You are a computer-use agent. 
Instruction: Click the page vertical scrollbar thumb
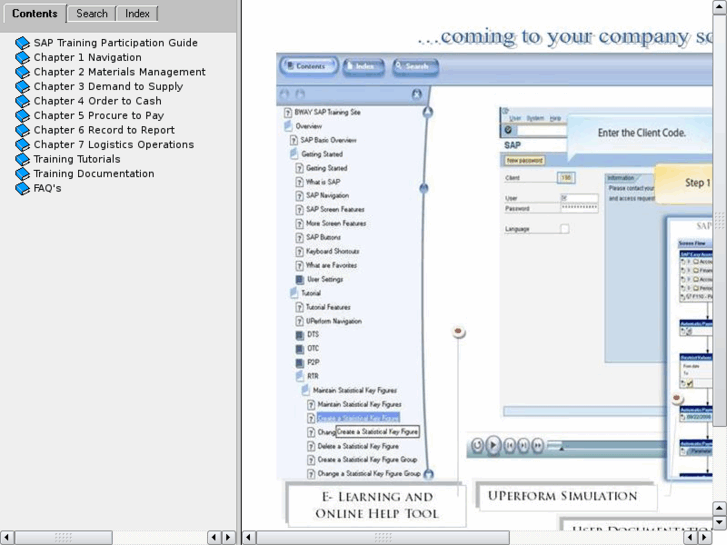pyautogui.click(x=720, y=220)
